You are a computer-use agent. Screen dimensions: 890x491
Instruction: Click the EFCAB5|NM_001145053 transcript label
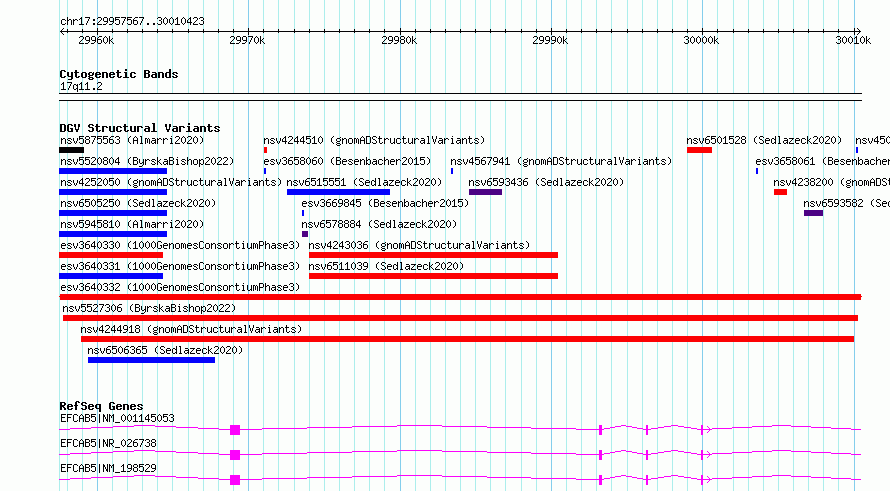pyautogui.click(x=117, y=418)
